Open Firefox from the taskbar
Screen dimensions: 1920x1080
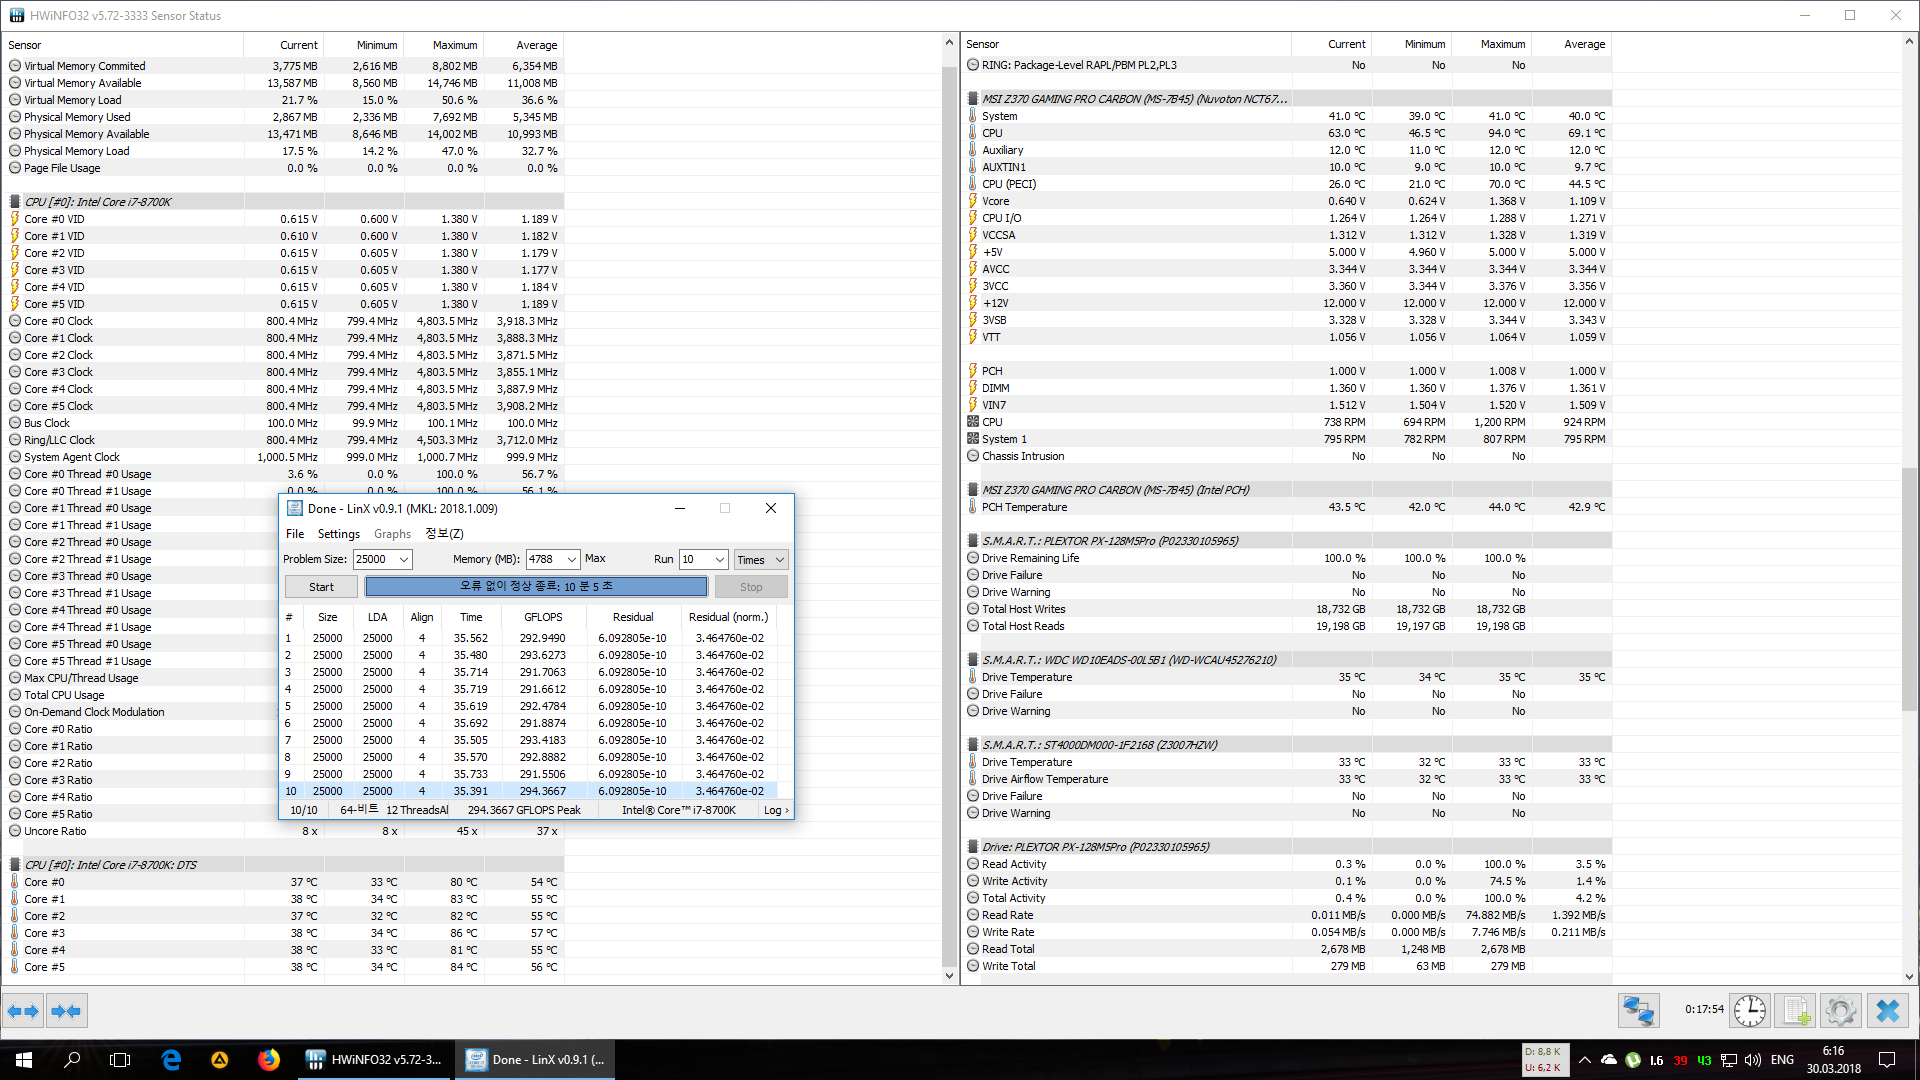pyautogui.click(x=268, y=1060)
